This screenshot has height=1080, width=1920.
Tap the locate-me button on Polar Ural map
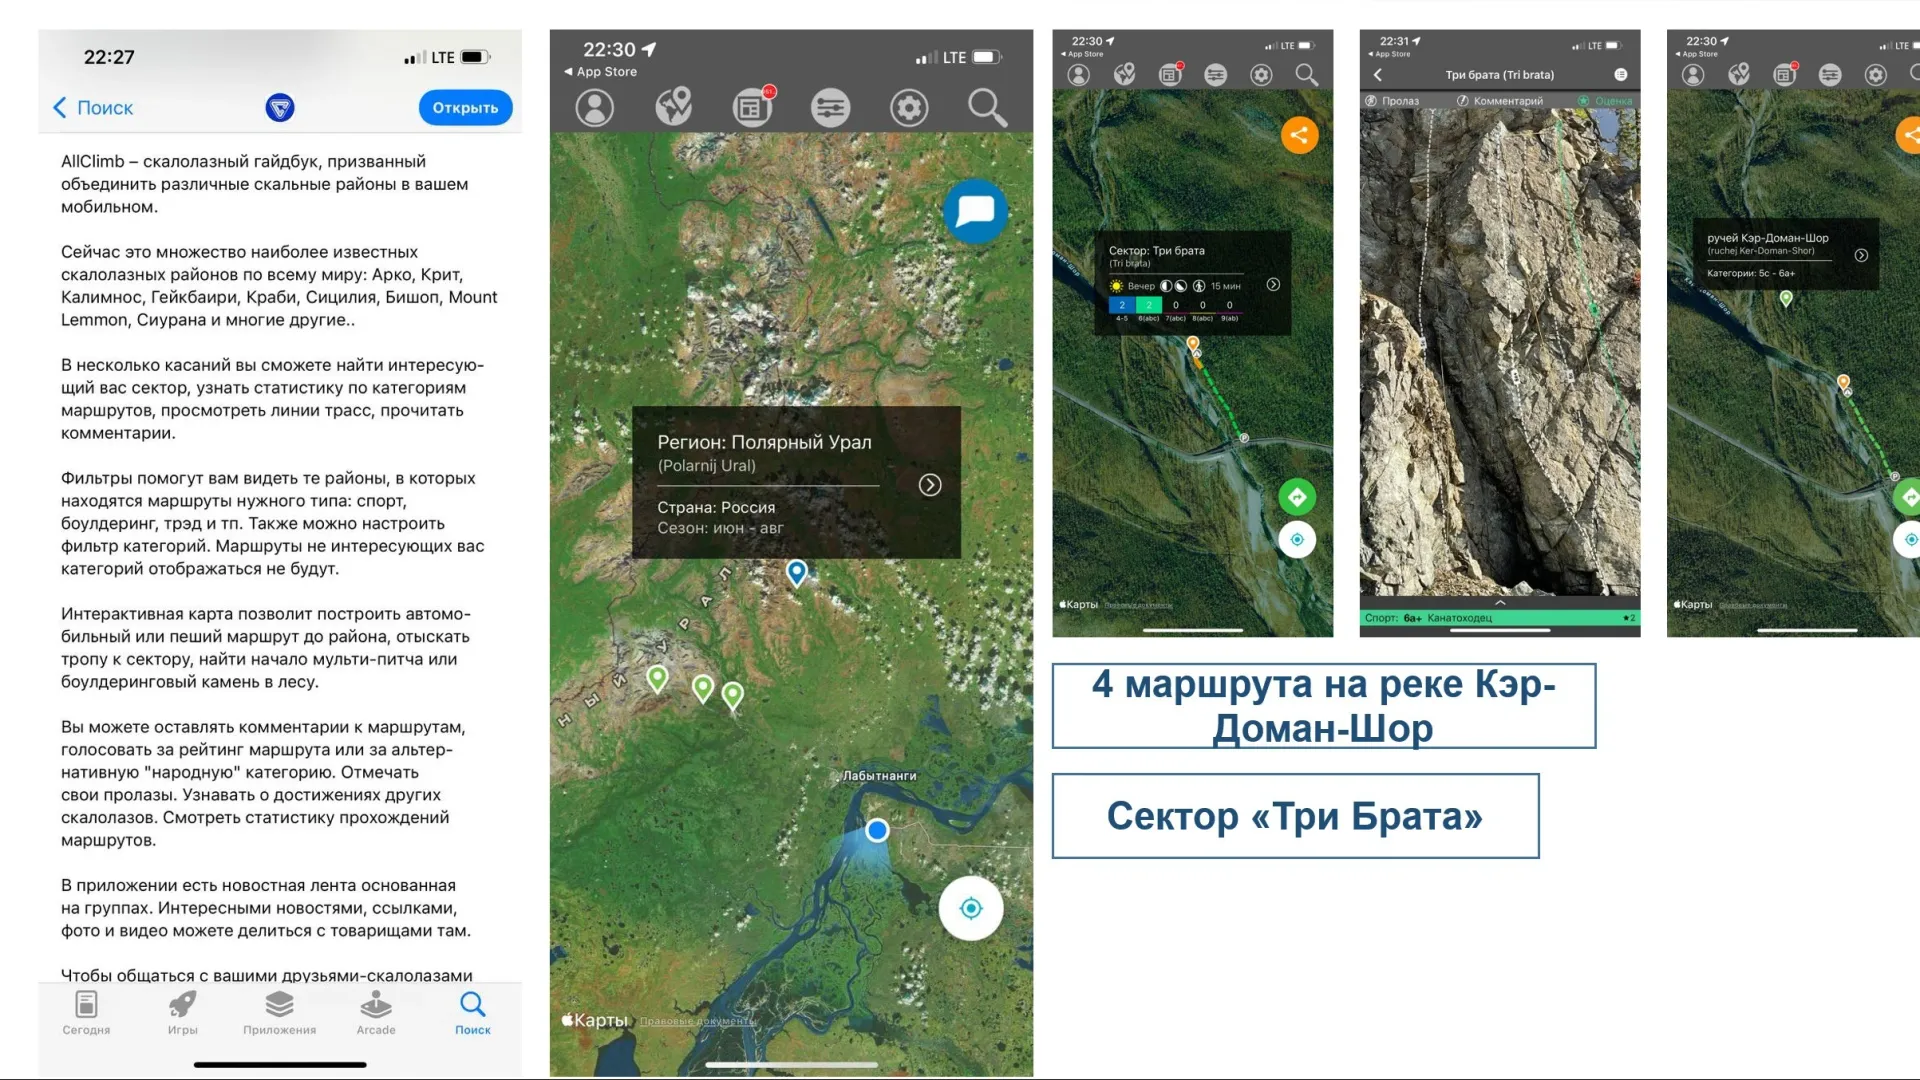pos(971,908)
